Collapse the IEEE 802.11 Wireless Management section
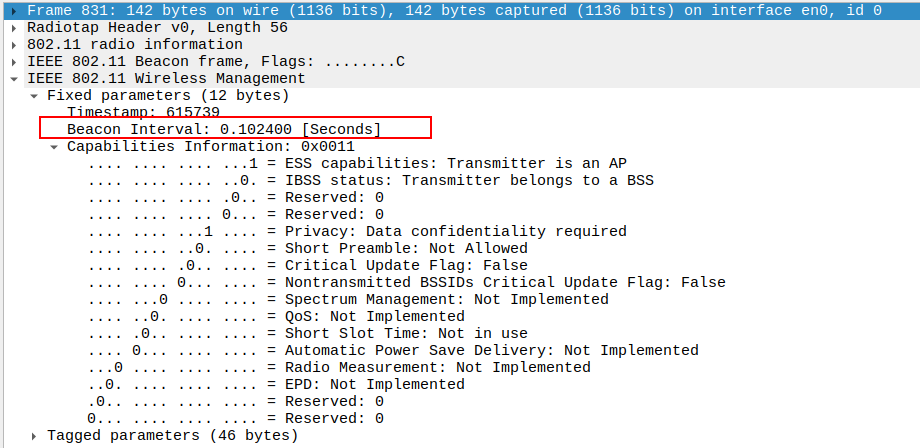920x448 pixels. 14,78
